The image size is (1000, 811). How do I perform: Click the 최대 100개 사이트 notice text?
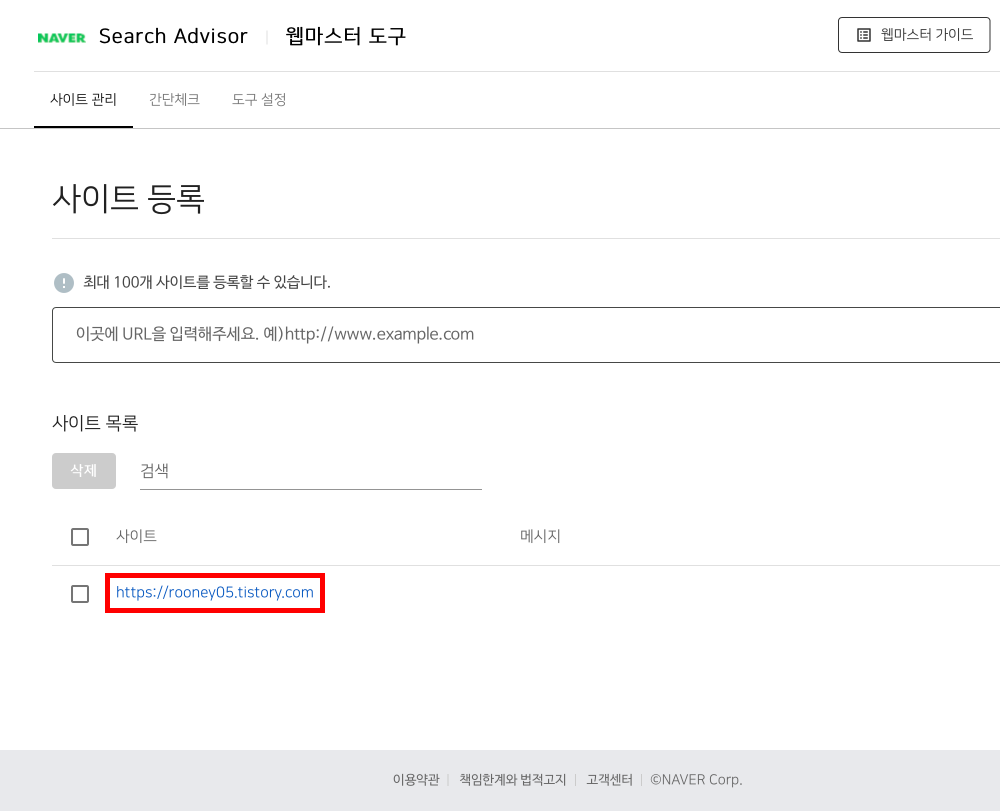click(207, 282)
